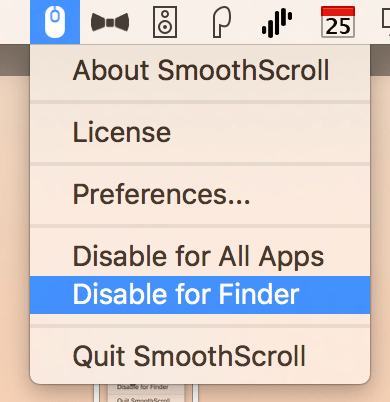Click the red header of calendar icon
Screen dimensions: 390x402
coord(338,11)
